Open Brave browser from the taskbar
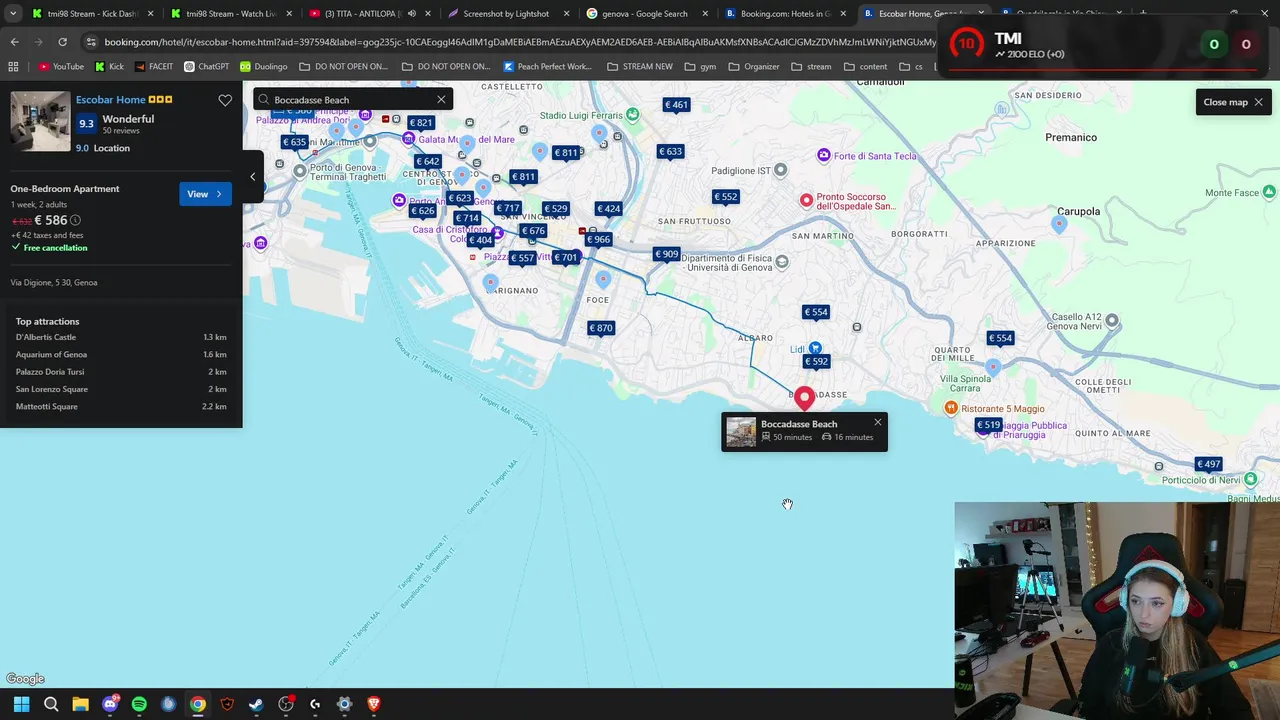The image size is (1280, 720). [374, 704]
